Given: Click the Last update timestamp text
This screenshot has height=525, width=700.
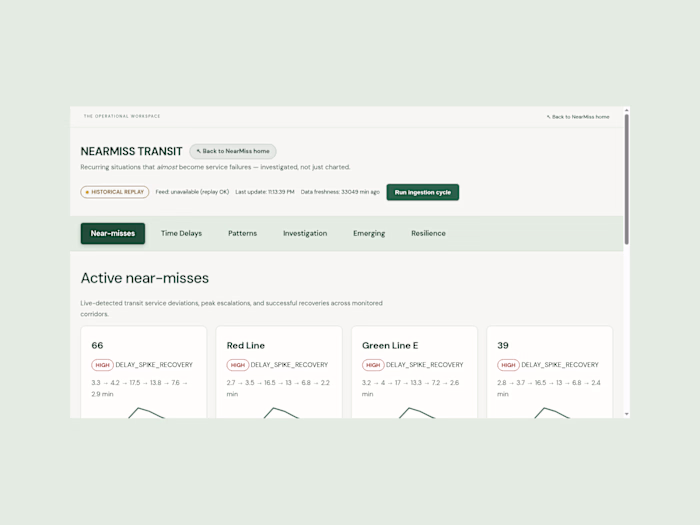Looking at the screenshot, I should (x=265, y=192).
